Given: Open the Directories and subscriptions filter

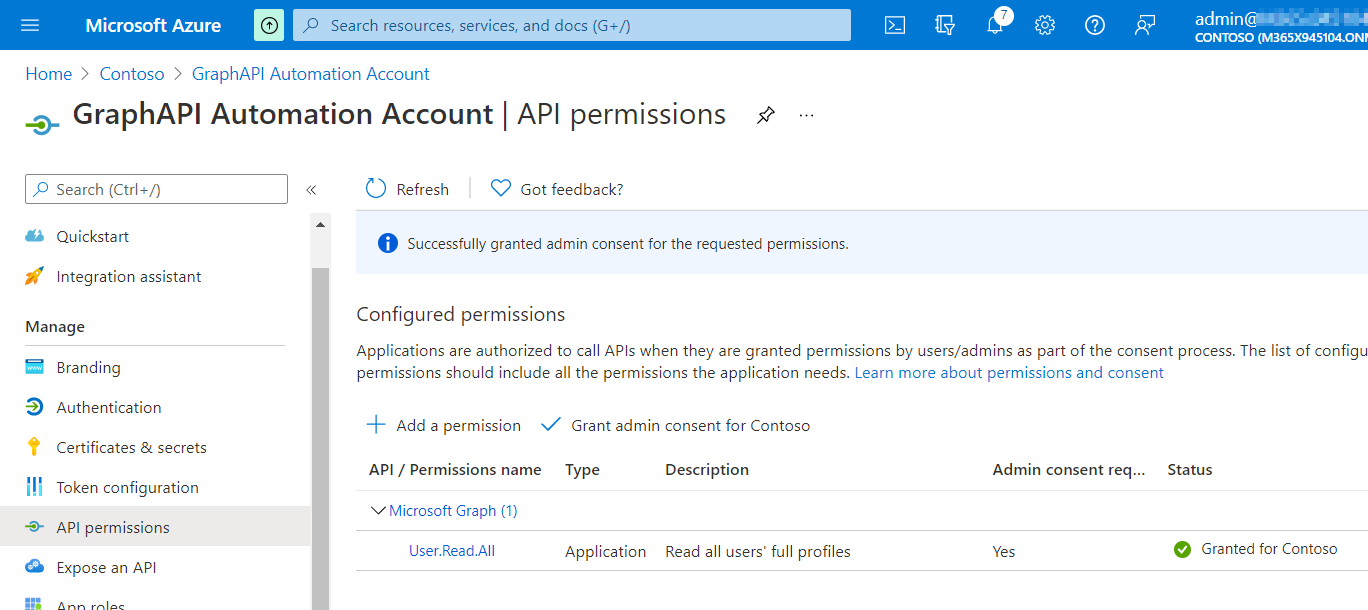Looking at the screenshot, I should [x=945, y=25].
